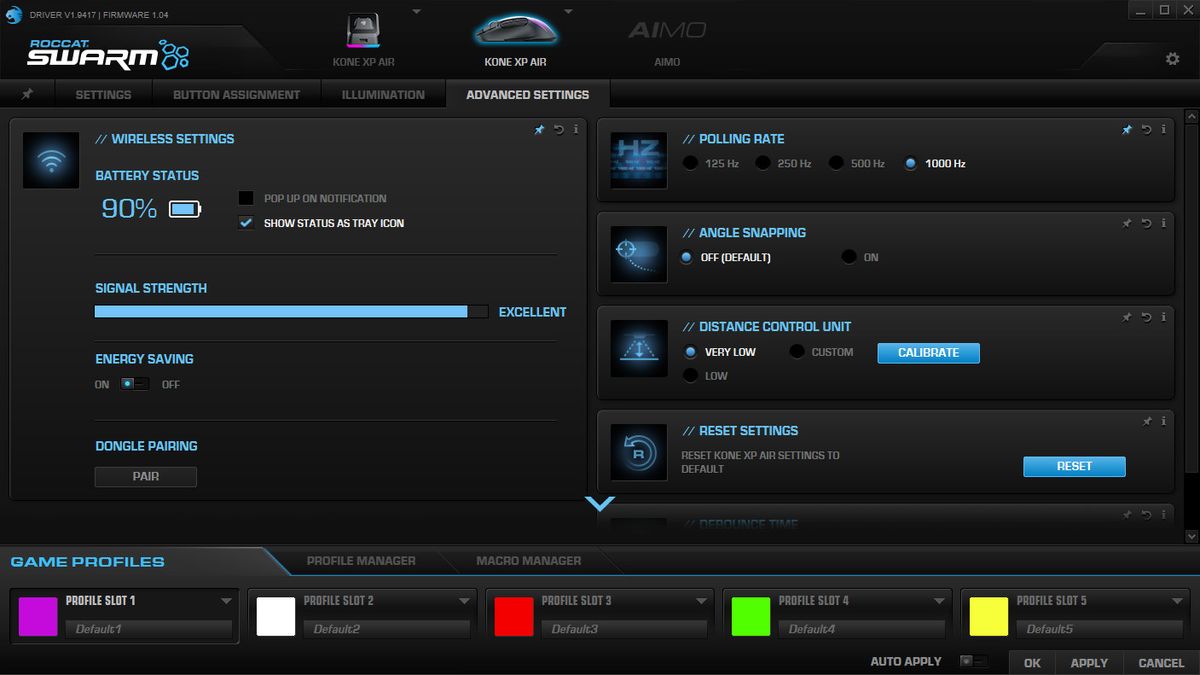Expand Profile Slot 5 dropdown arrow
Viewport: 1200px width, 675px height.
(x=1177, y=601)
